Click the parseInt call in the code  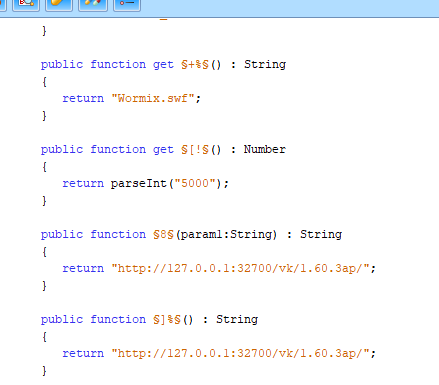click(x=139, y=183)
